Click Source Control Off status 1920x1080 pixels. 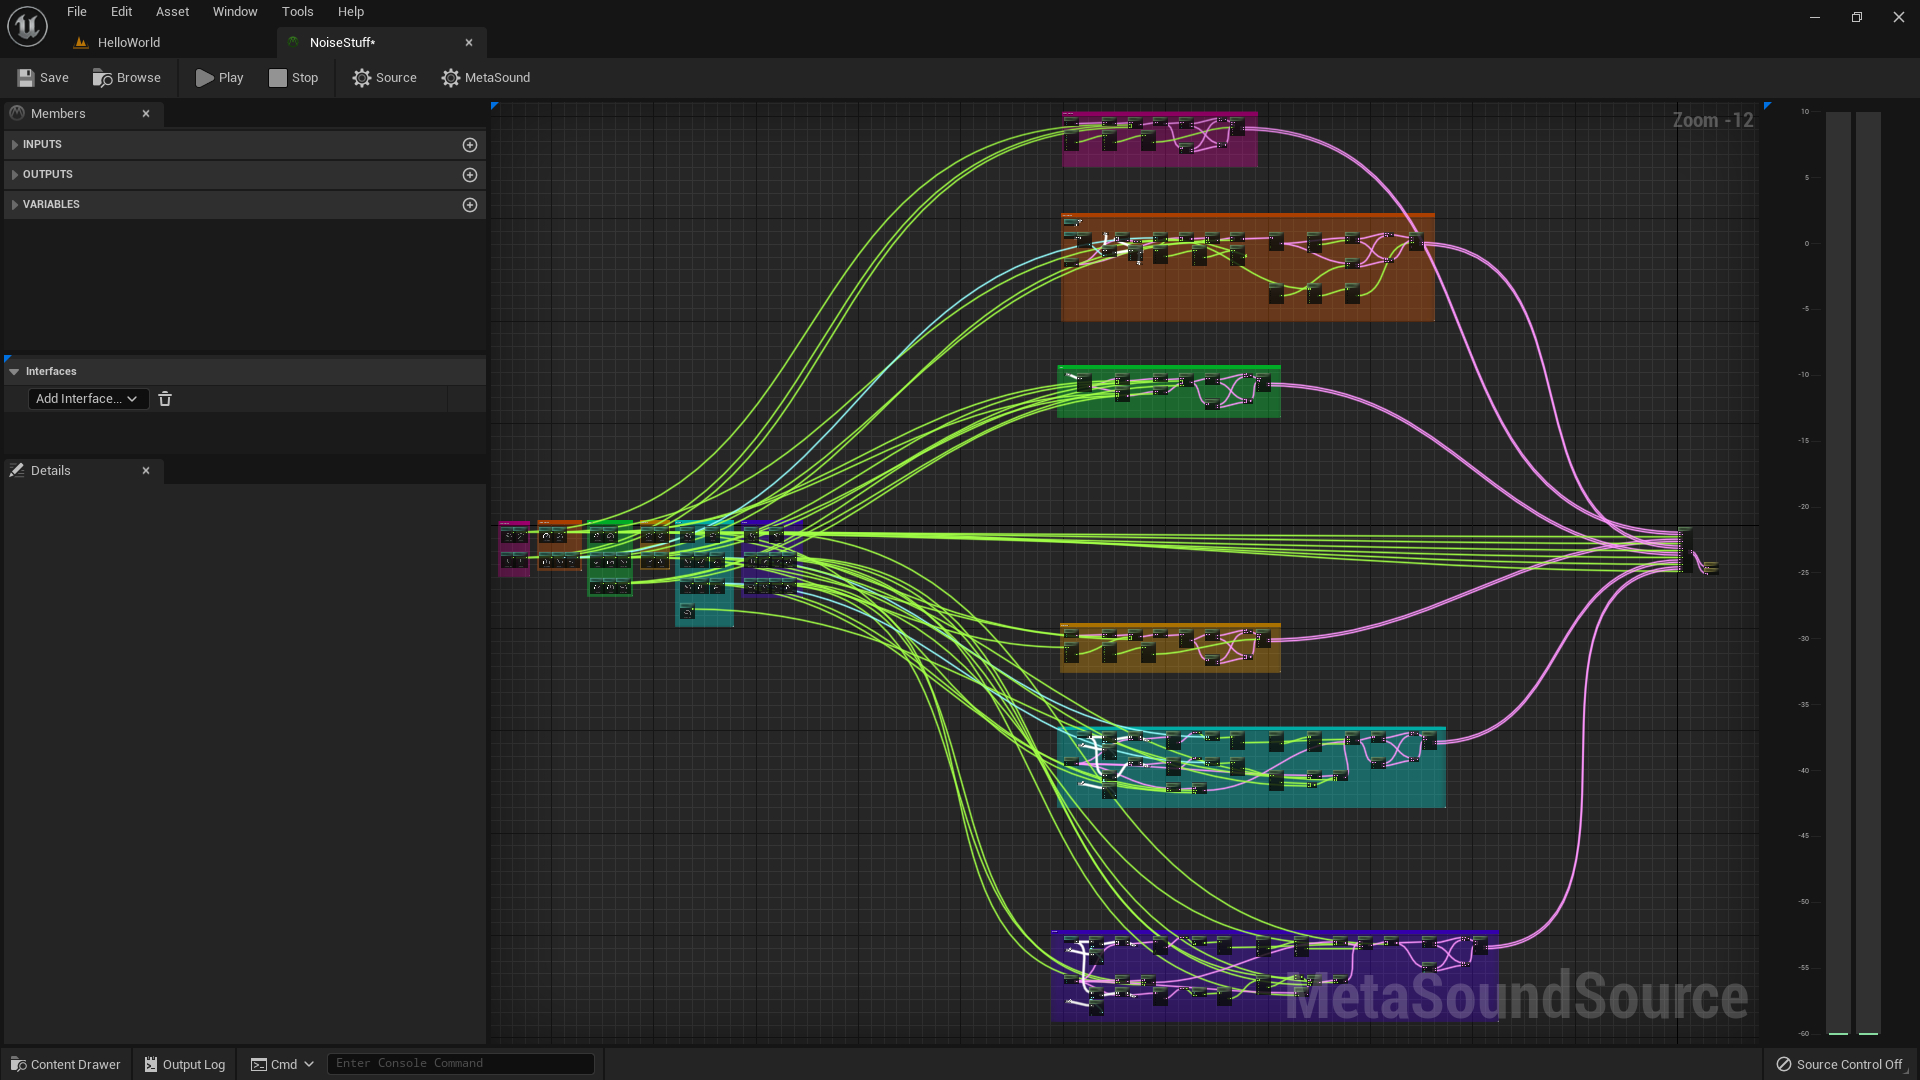pyautogui.click(x=1840, y=1064)
